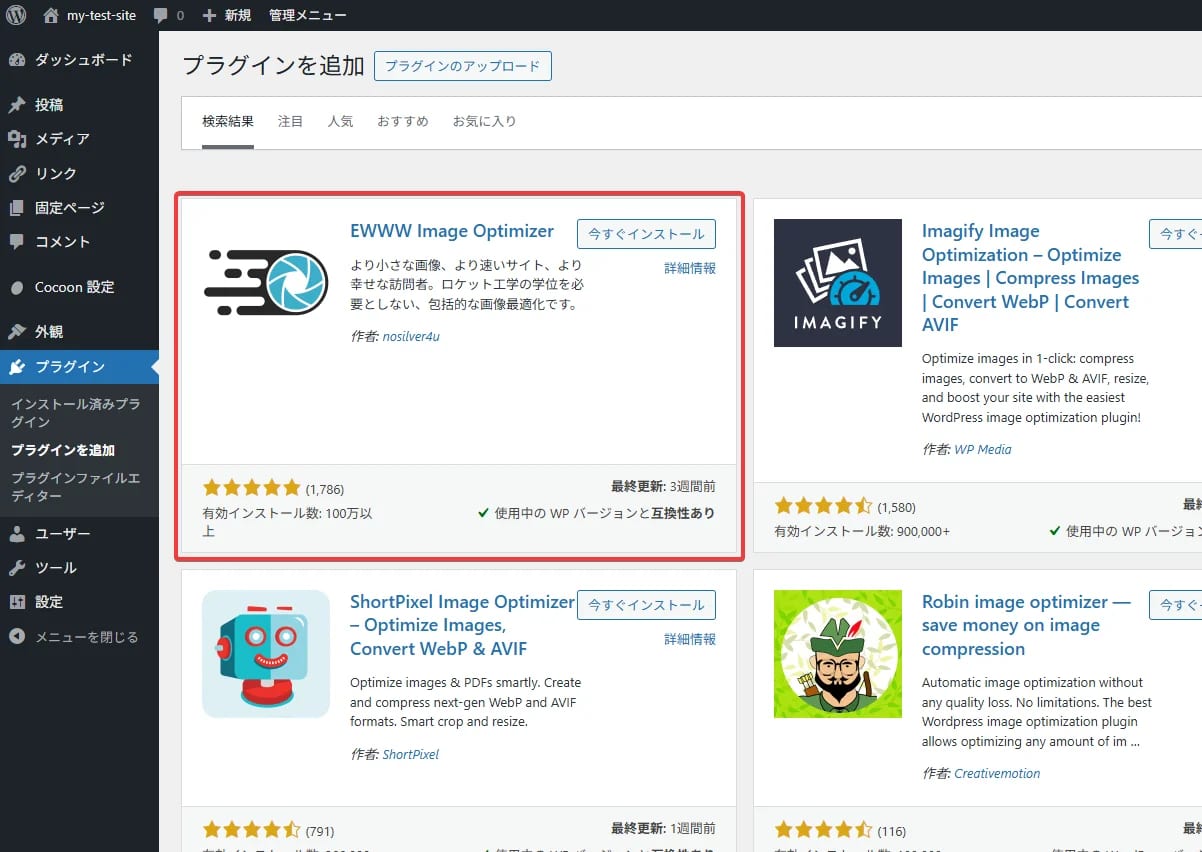Switch to the 人気 (Popular) tab
This screenshot has height=852, width=1202.
340,121
